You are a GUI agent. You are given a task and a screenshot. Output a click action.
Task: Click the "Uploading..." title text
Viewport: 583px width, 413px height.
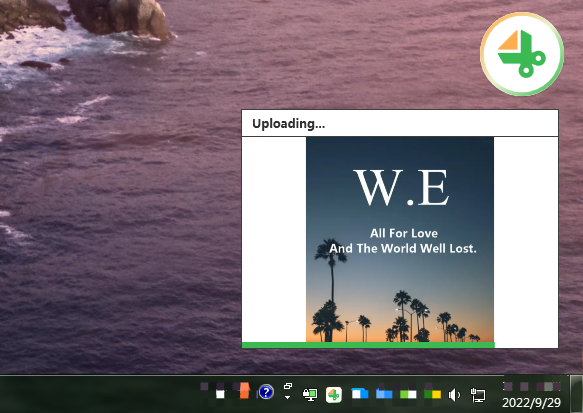(289, 124)
